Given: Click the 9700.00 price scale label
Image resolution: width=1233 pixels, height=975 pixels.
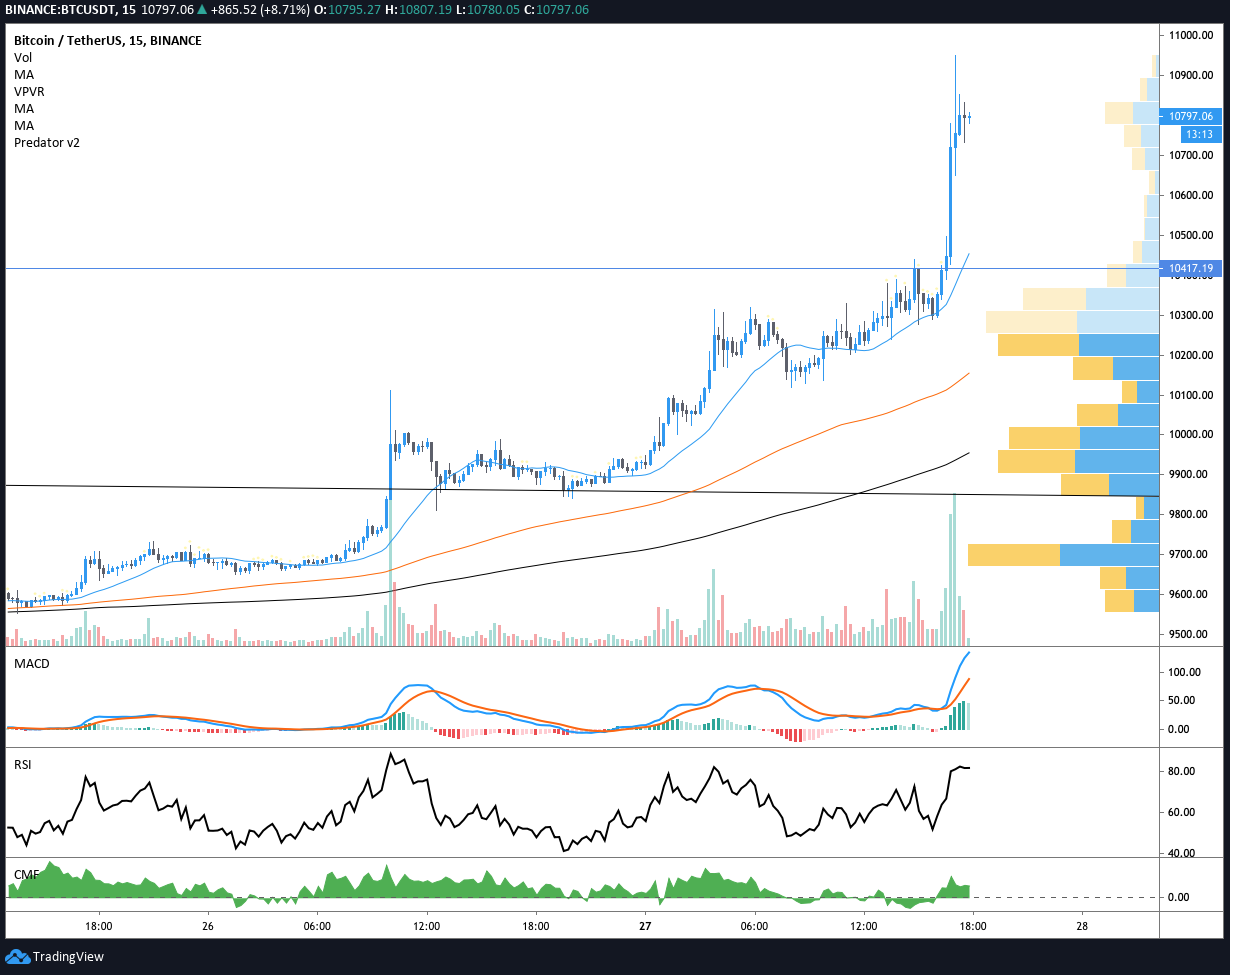Looking at the screenshot, I should pos(1188,554).
